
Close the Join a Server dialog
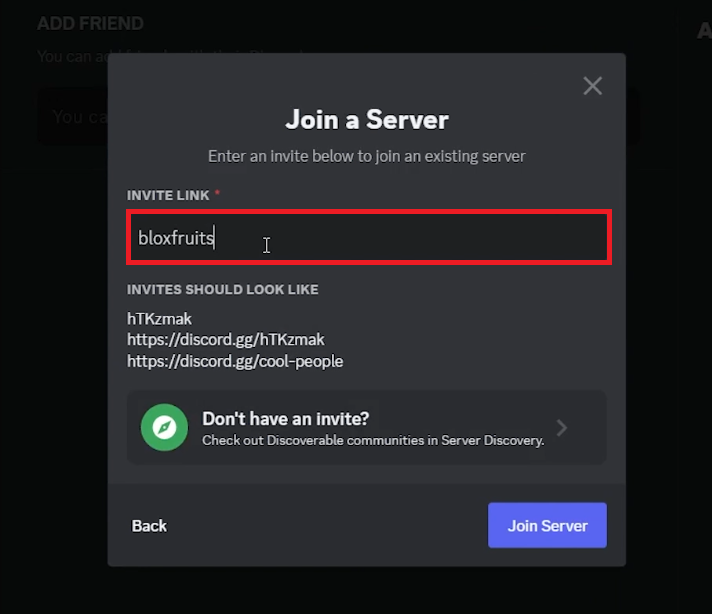593,86
